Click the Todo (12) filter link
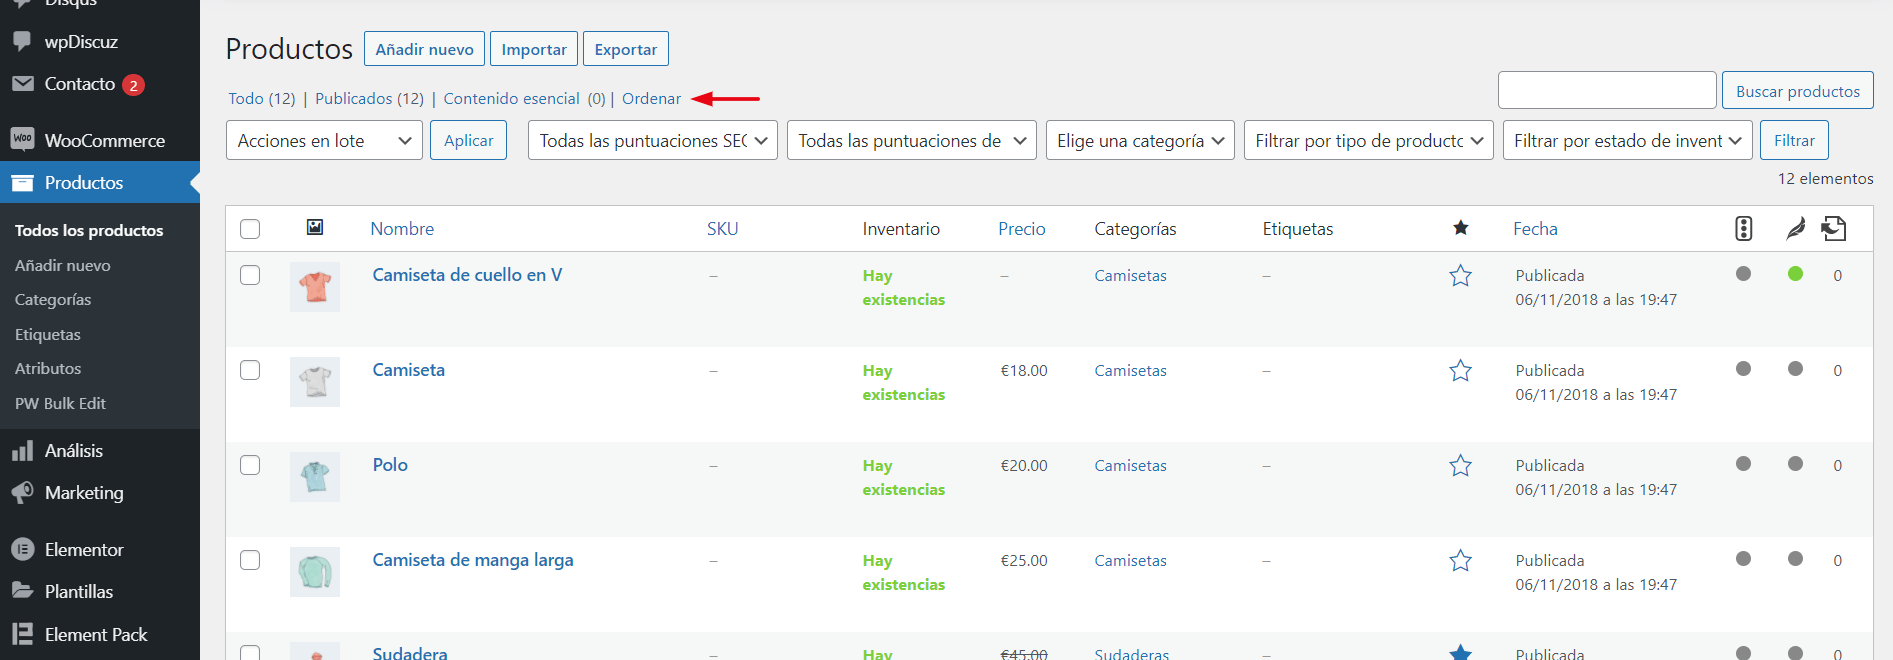The height and width of the screenshot is (660, 1893). tap(262, 98)
